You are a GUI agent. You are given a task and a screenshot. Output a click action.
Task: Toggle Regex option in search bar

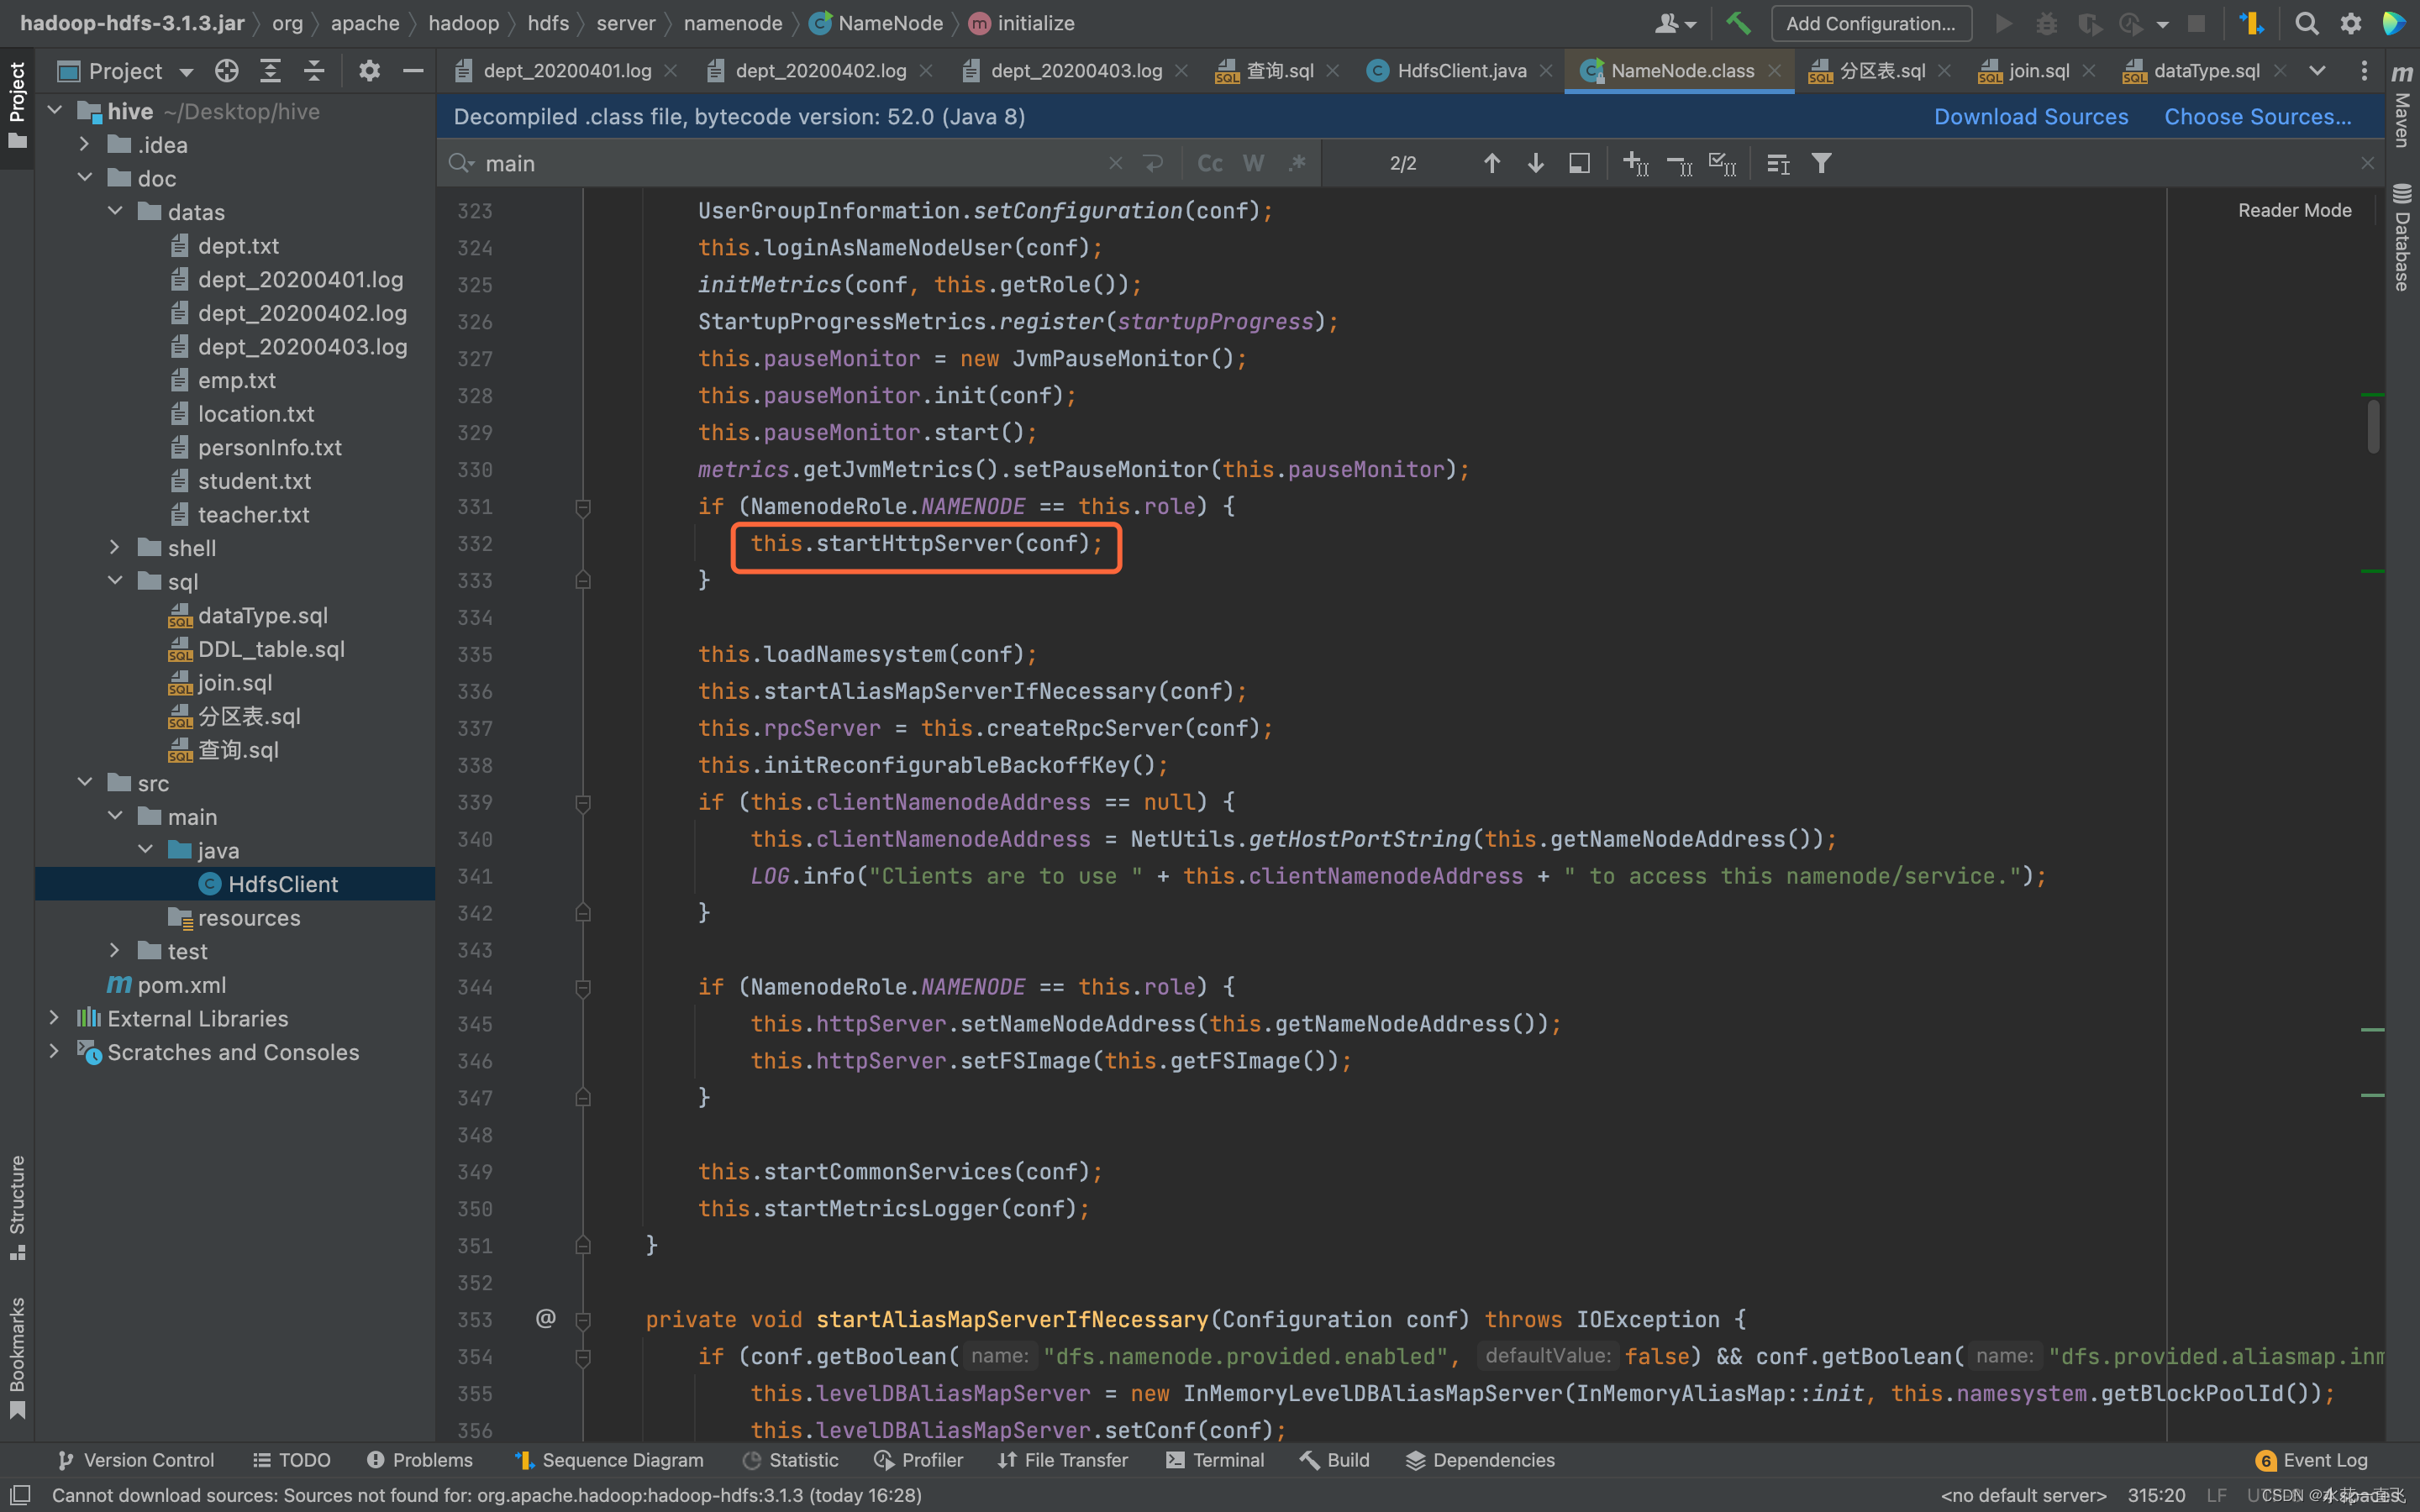point(1297,163)
